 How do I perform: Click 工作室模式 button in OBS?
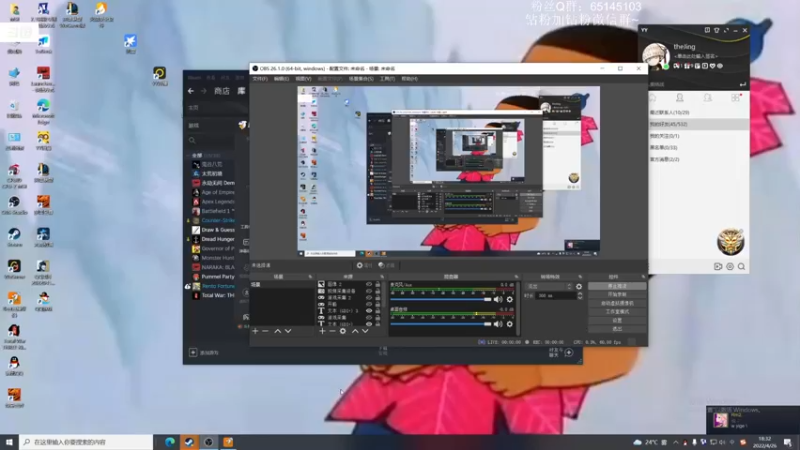[617, 312]
